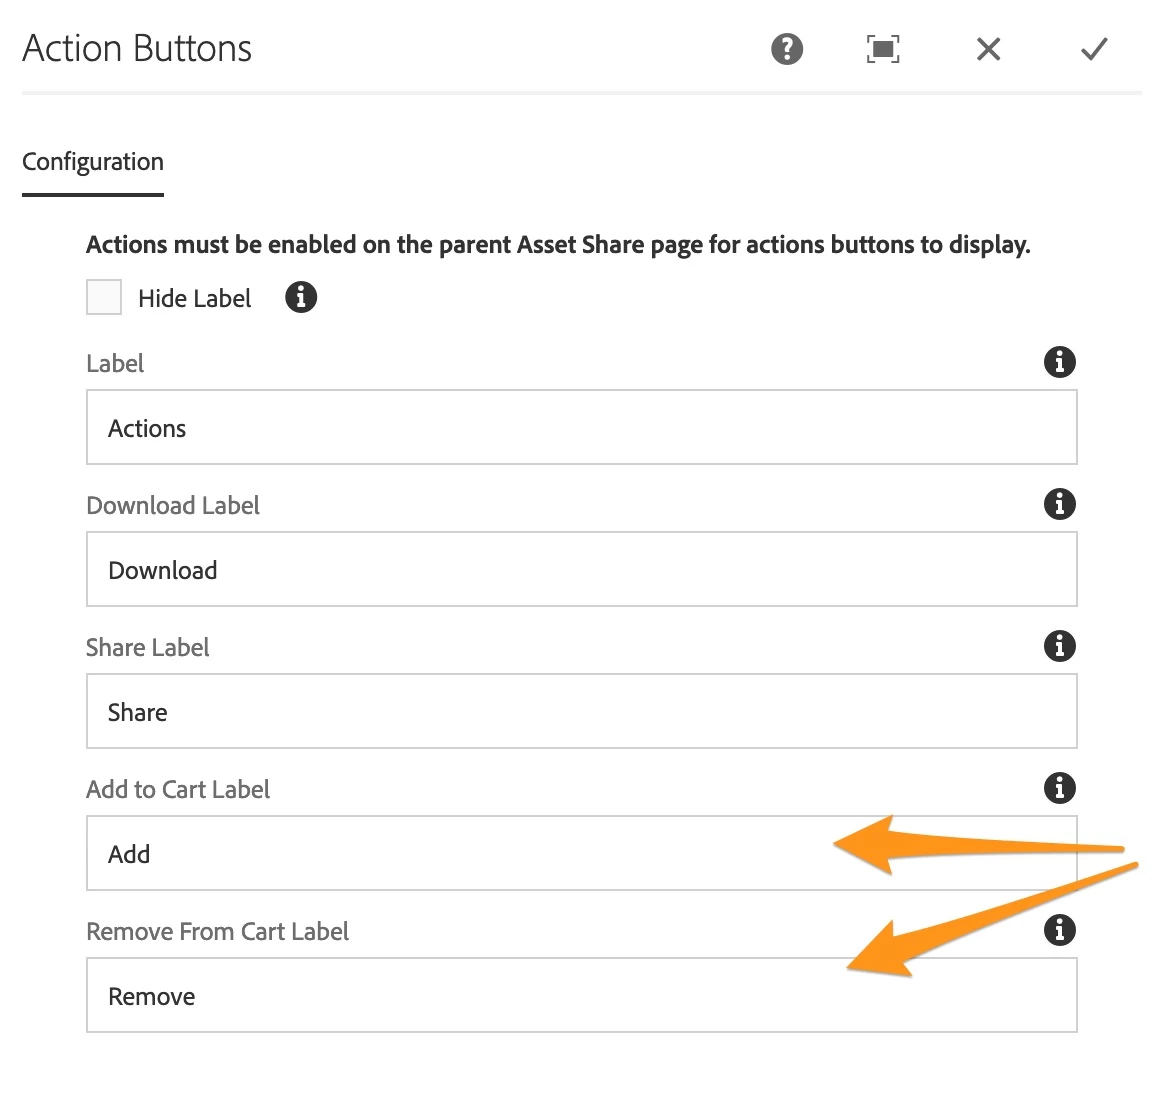
Task: Show info tooltip for Add to Cart Label
Action: click(x=1059, y=788)
